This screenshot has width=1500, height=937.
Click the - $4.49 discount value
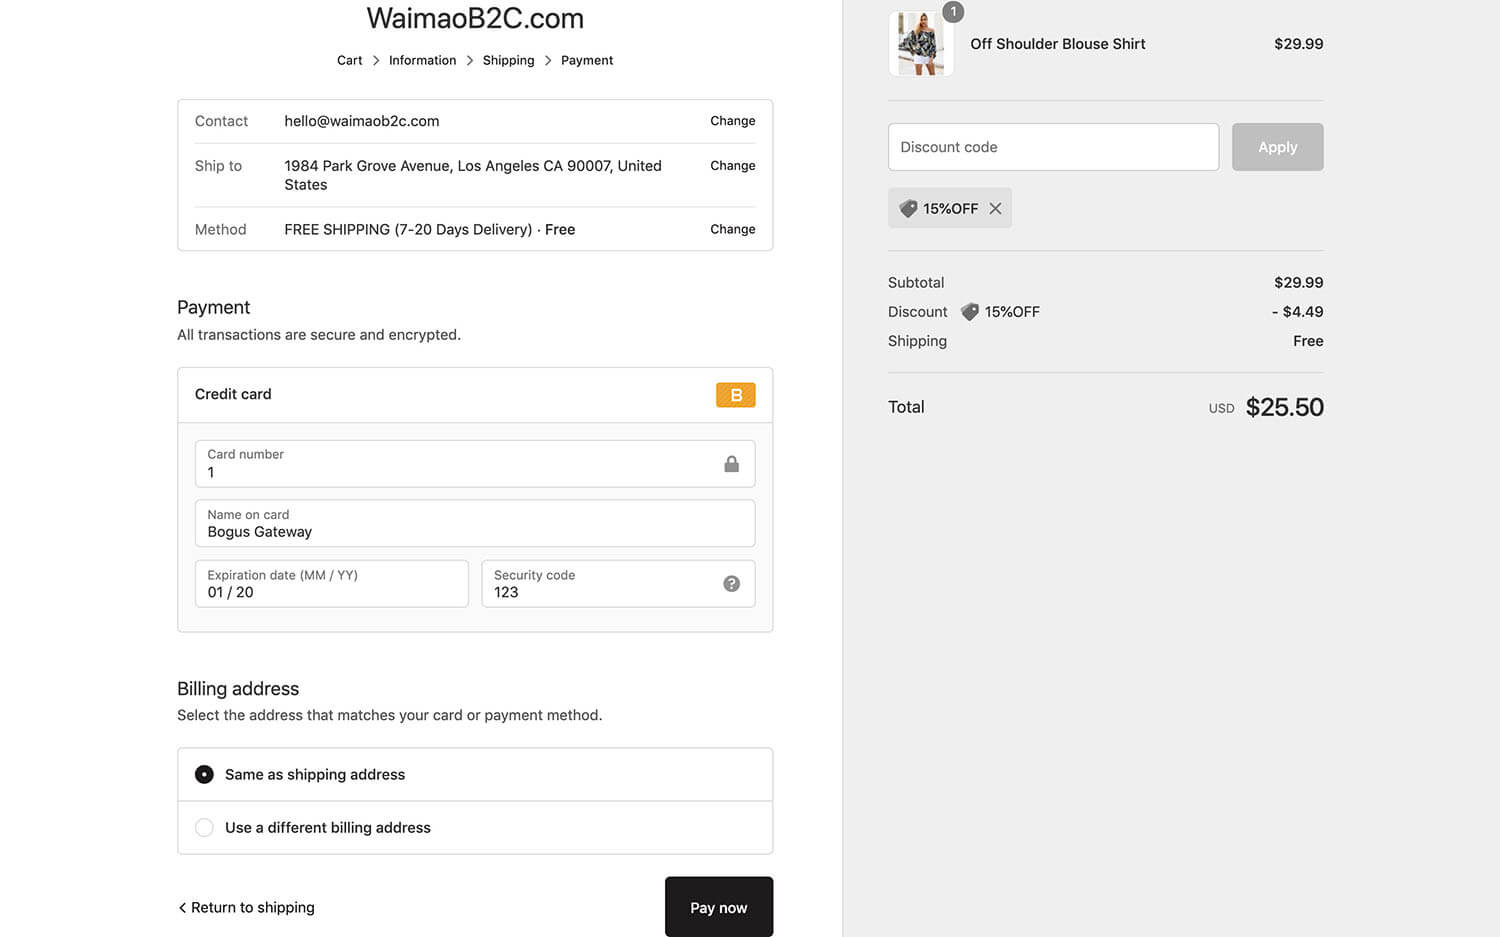point(1297,312)
